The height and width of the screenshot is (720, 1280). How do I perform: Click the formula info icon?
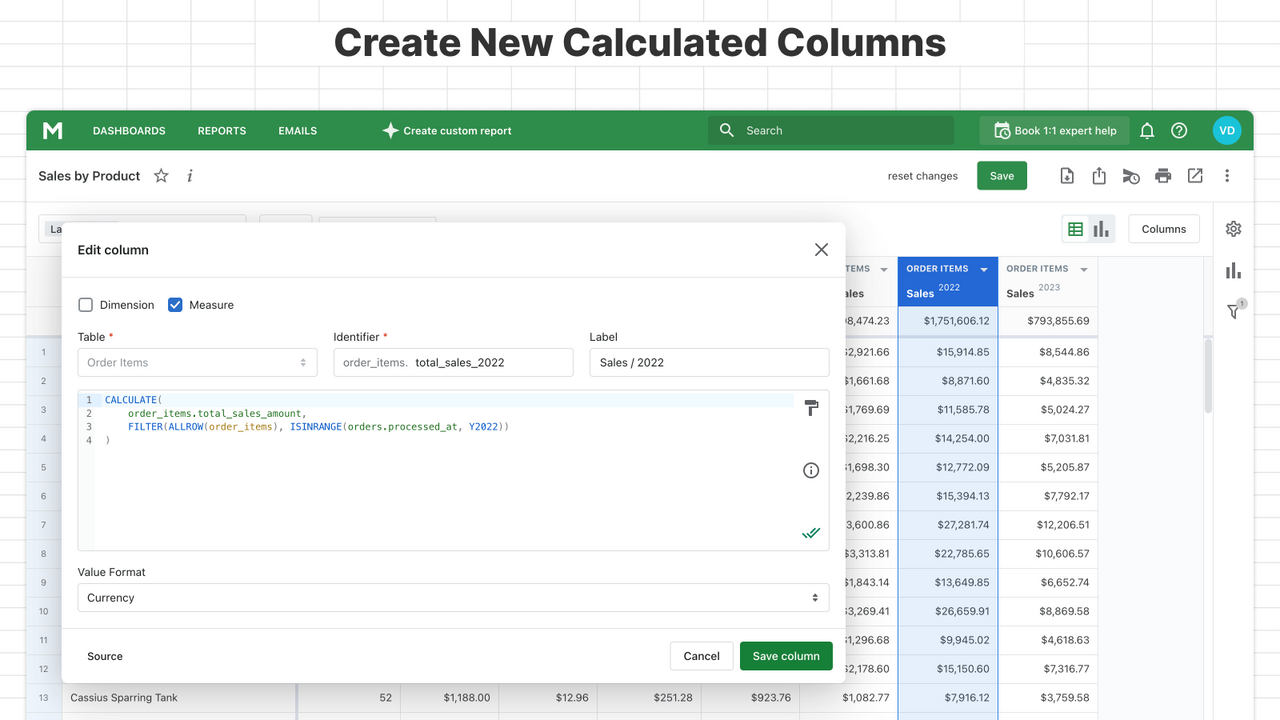[811, 470]
